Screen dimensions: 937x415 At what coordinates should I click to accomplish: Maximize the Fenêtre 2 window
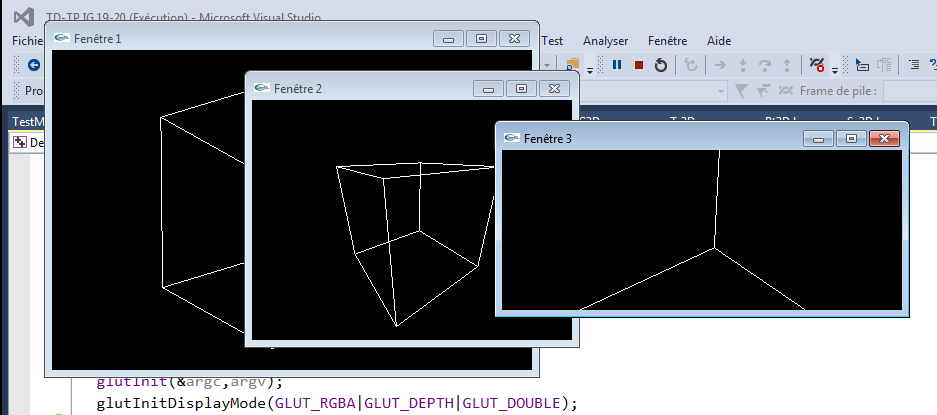click(520, 89)
